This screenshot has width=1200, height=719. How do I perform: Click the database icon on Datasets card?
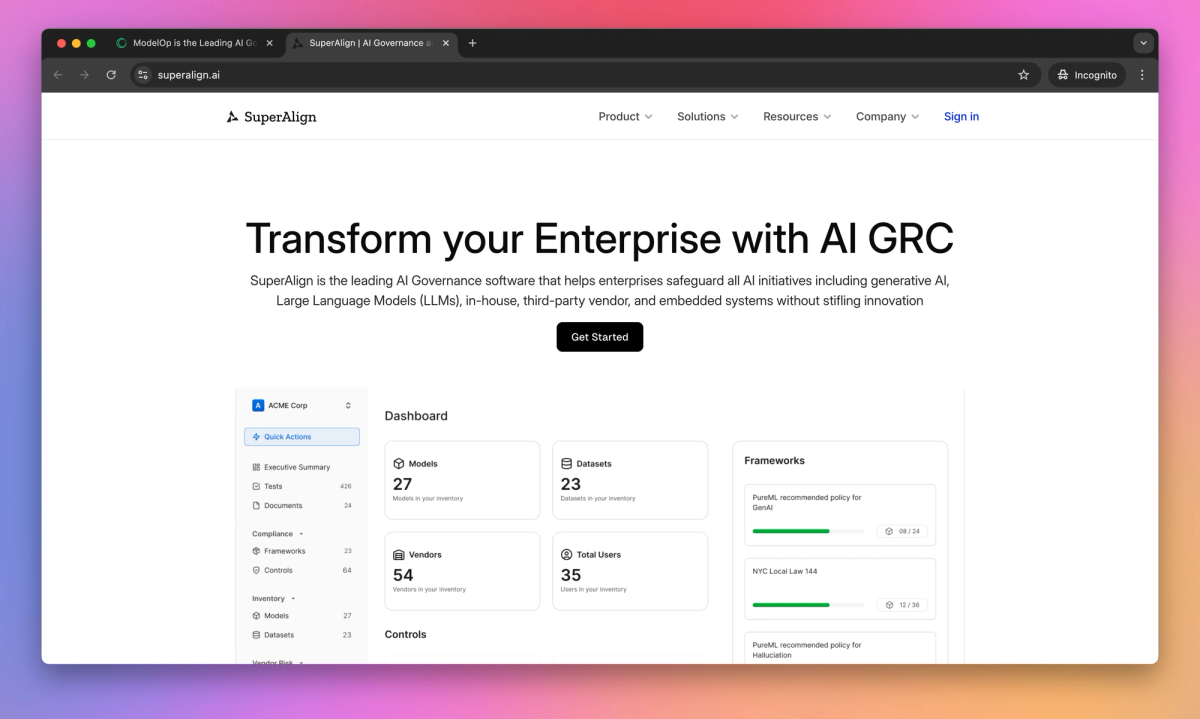click(567, 464)
